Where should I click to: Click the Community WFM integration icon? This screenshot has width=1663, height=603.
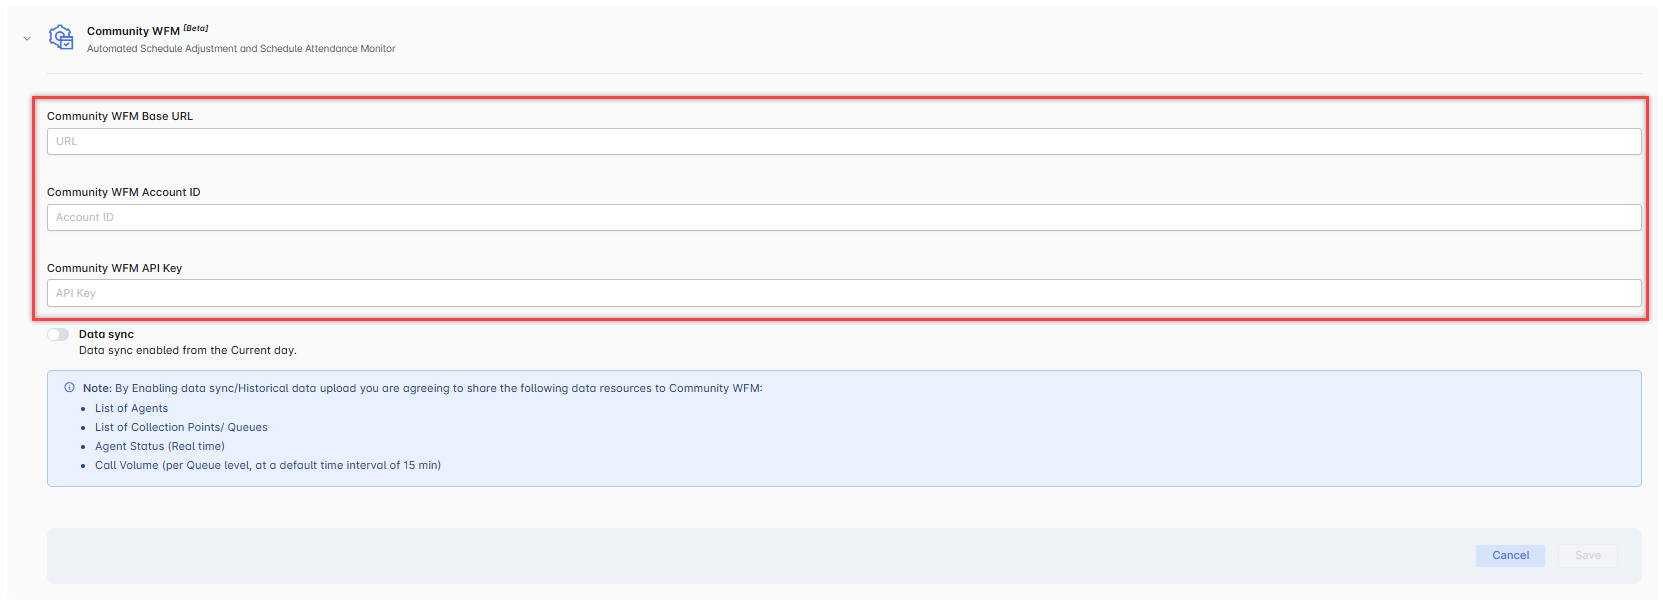pyautogui.click(x=62, y=38)
